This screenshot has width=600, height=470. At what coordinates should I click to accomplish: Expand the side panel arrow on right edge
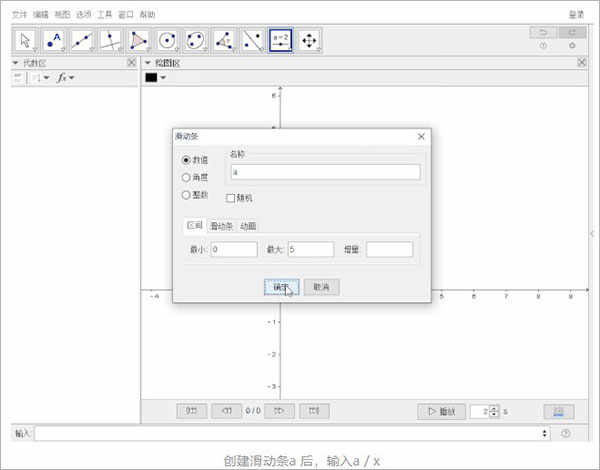click(592, 233)
